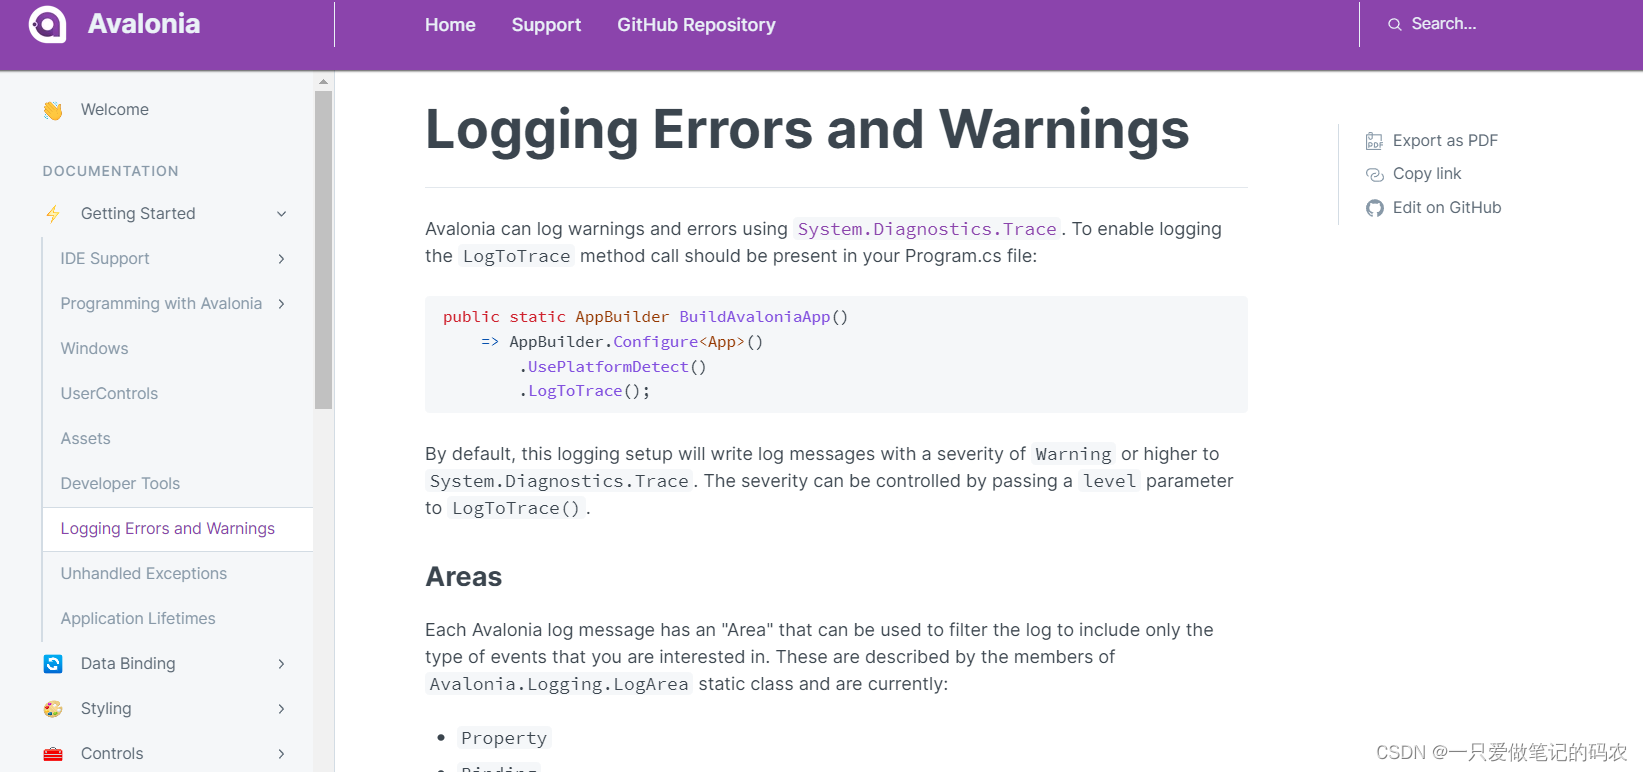Click the Avalonia logo icon
The width and height of the screenshot is (1643, 772).
pyautogui.click(x=47, y=24)
